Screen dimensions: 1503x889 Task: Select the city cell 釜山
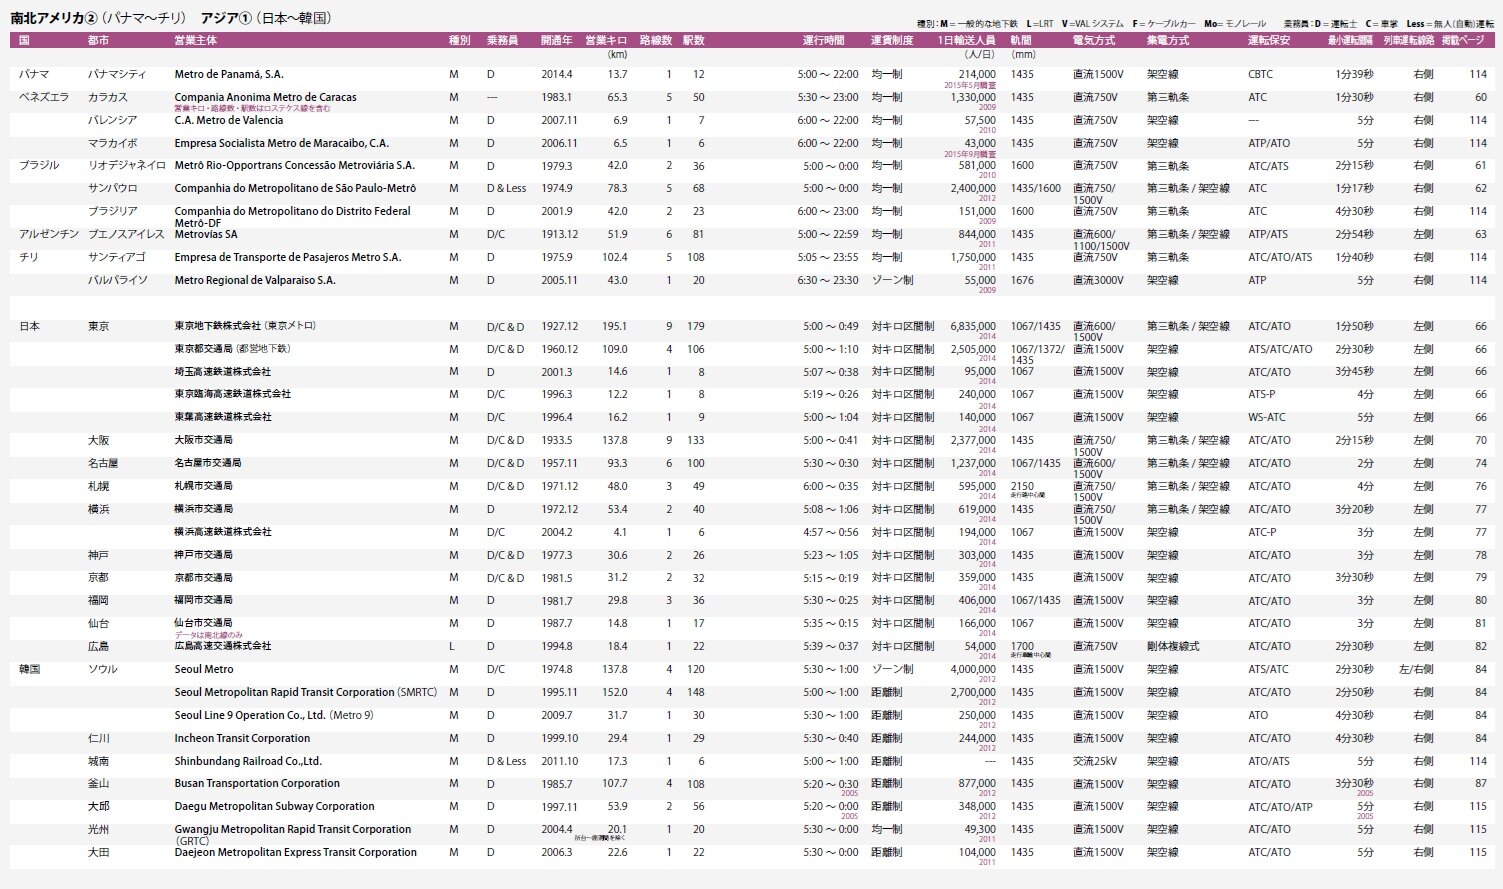pyautogui.click(x=99, y=784)
